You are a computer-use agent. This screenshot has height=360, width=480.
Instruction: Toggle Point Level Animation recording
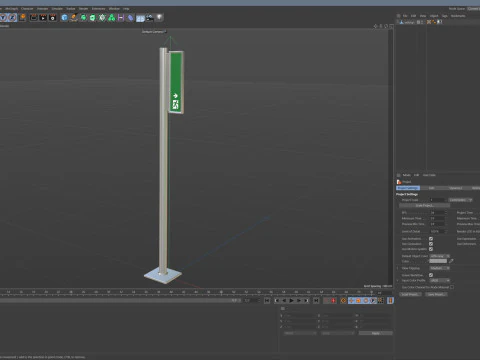380,301
